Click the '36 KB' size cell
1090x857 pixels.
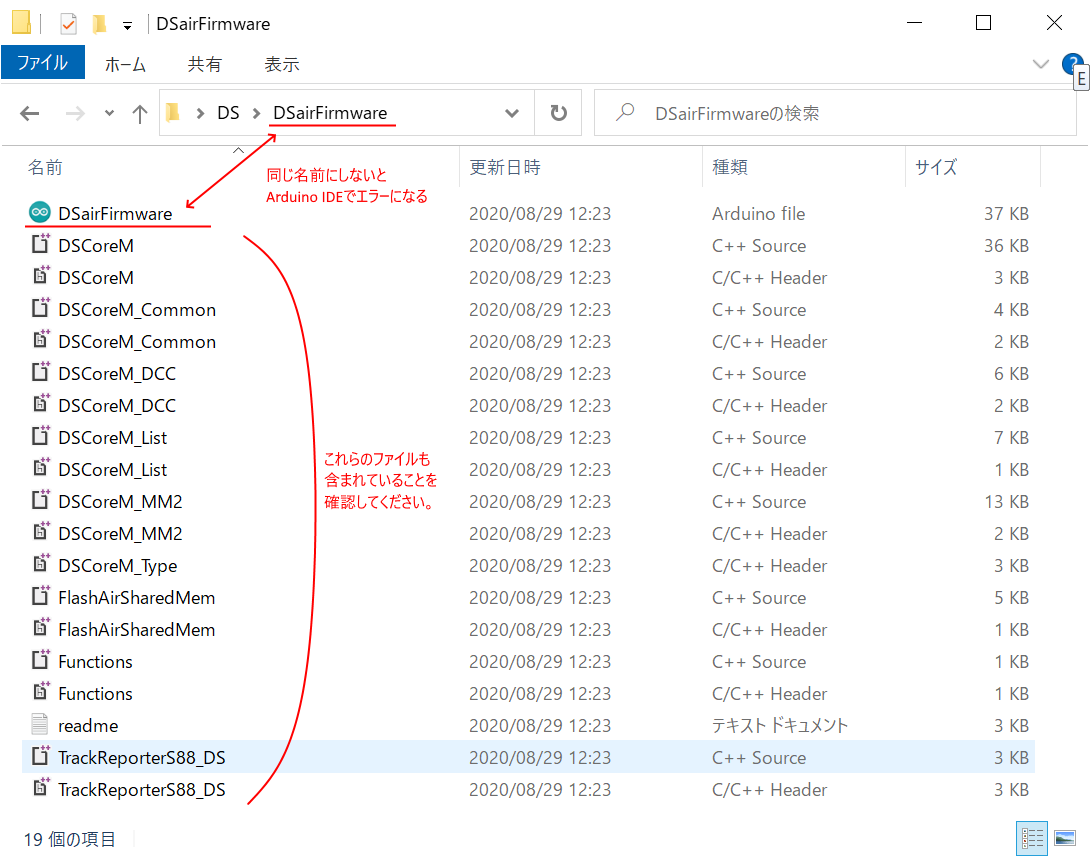[1006, 245]
